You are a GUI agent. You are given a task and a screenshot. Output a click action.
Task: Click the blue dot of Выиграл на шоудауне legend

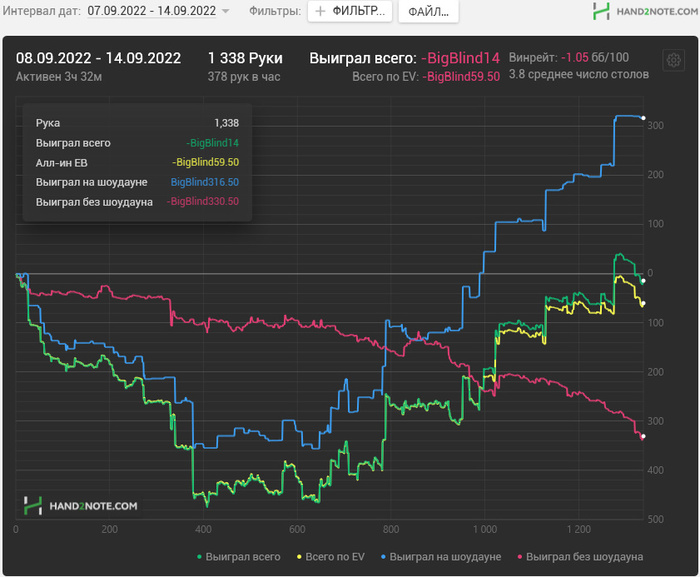point(383,557)
